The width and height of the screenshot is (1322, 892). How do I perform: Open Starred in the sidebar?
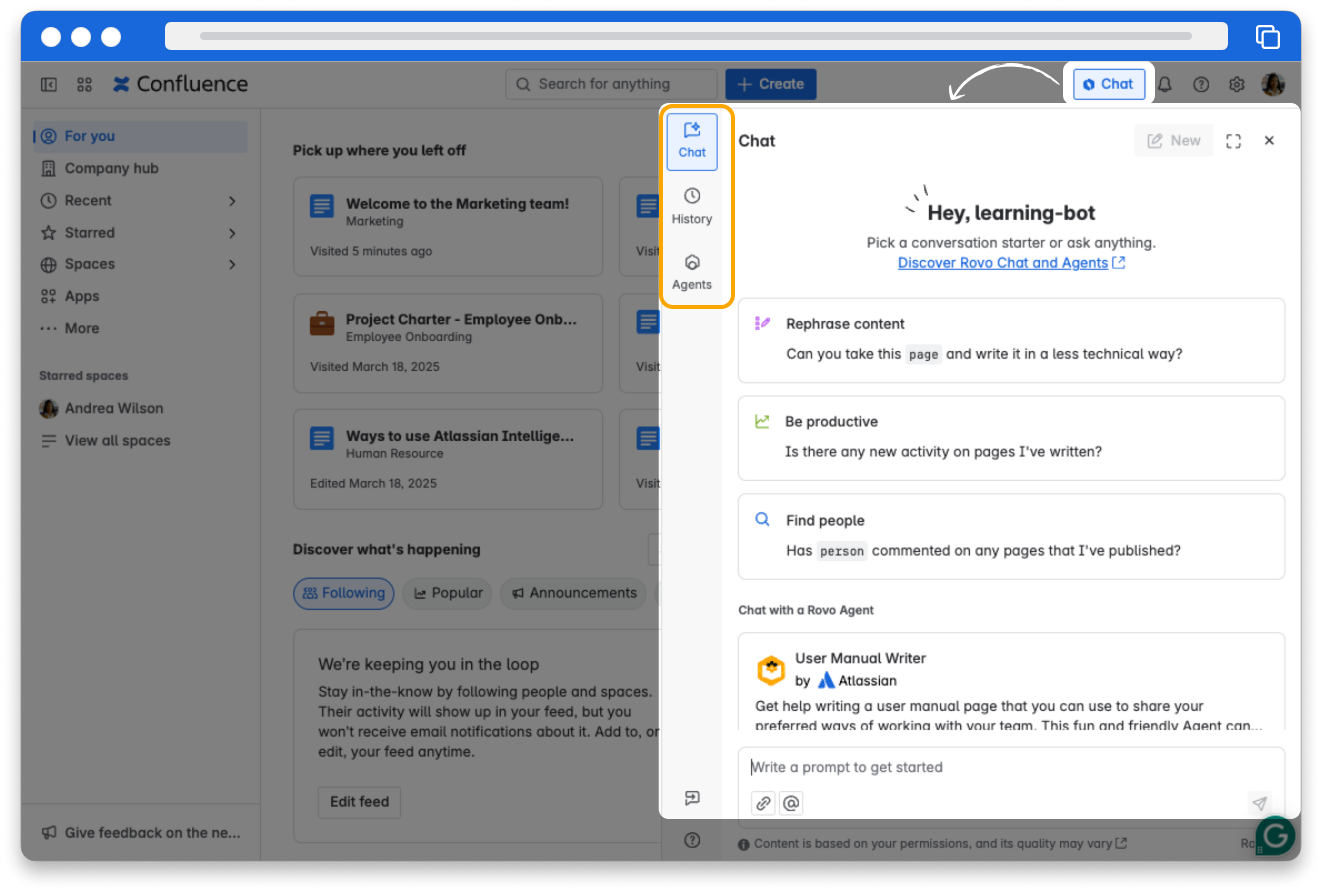pyautogui.click(x=141, y=233)
